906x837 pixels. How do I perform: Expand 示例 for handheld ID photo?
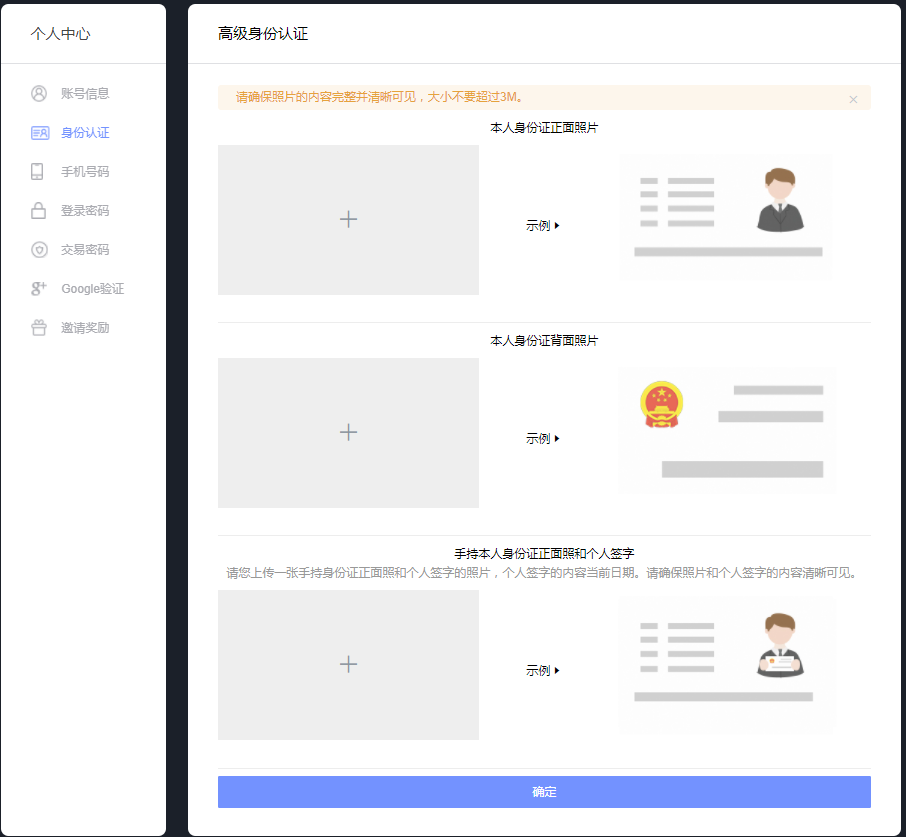point(543,671)
